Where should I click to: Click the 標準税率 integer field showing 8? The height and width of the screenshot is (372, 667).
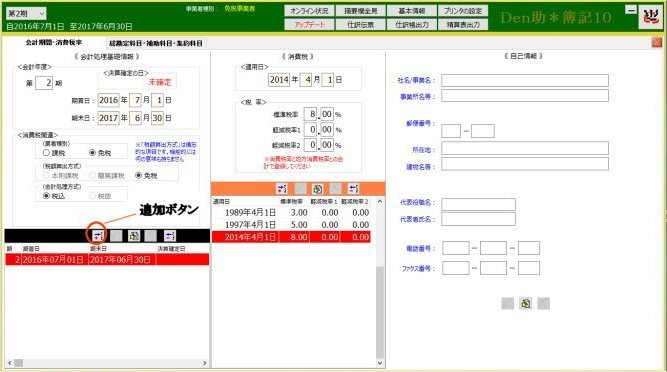coord(311,114)
